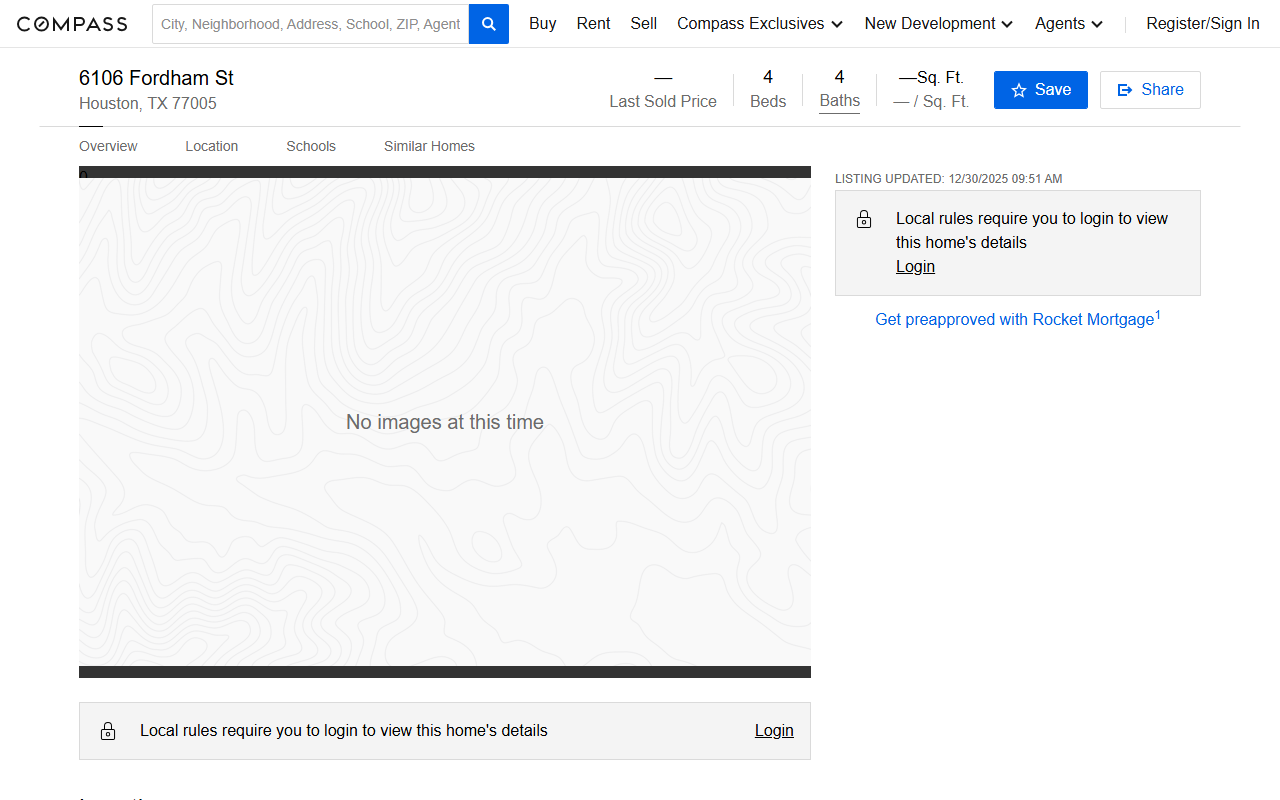The image size is (1280, 800).
Task: Save this home listing
Action: 1041,90
